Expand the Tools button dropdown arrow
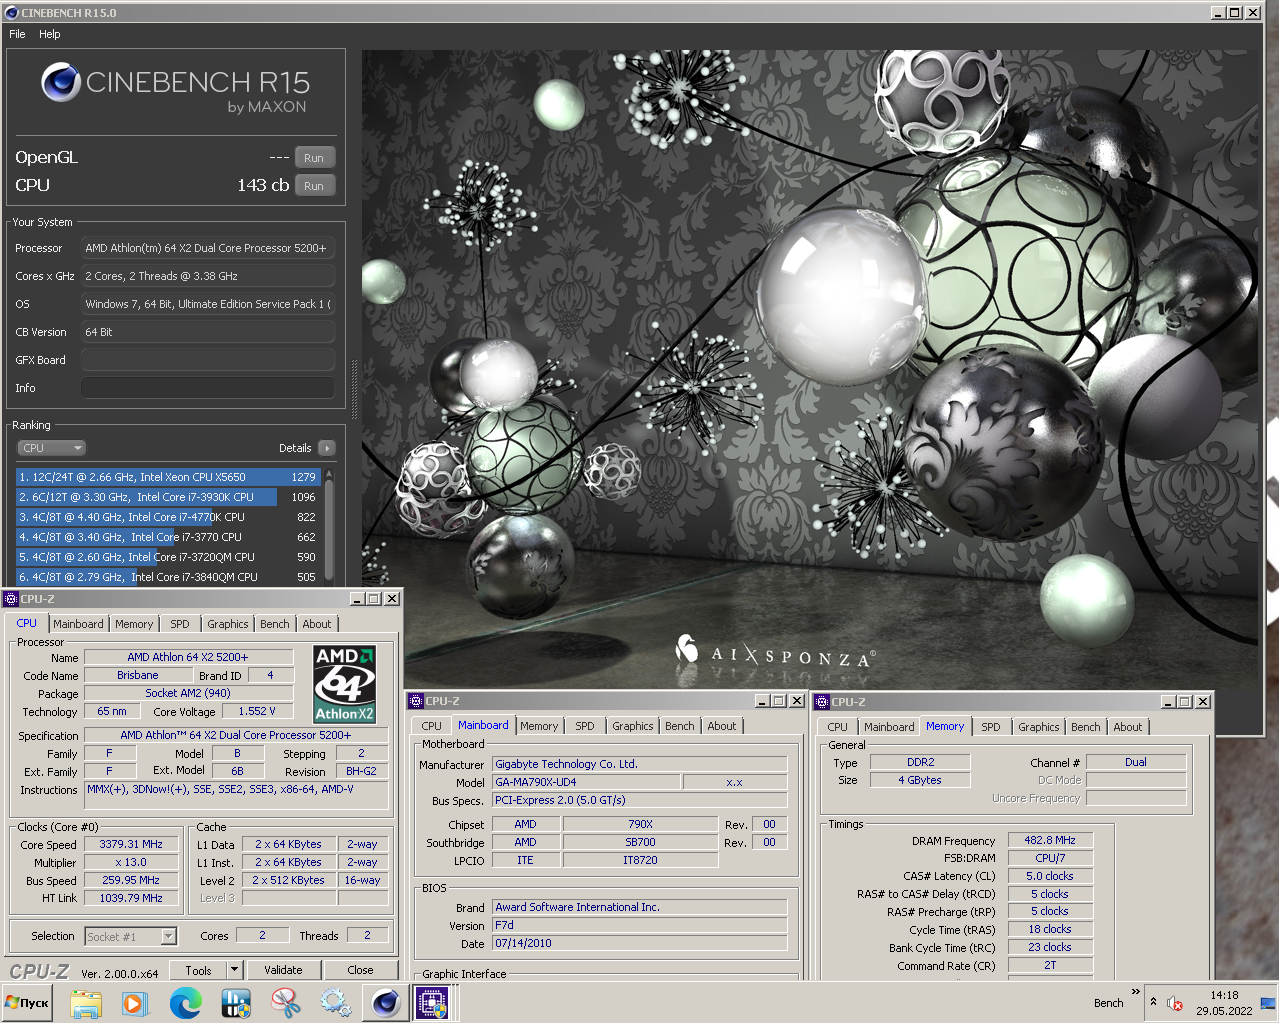 tap(234, 970)
